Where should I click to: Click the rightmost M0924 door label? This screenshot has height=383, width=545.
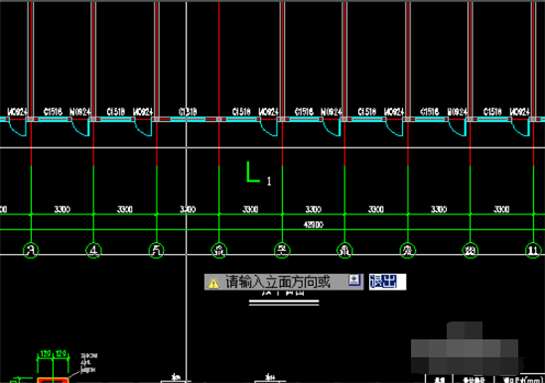(x=520, y=112)
